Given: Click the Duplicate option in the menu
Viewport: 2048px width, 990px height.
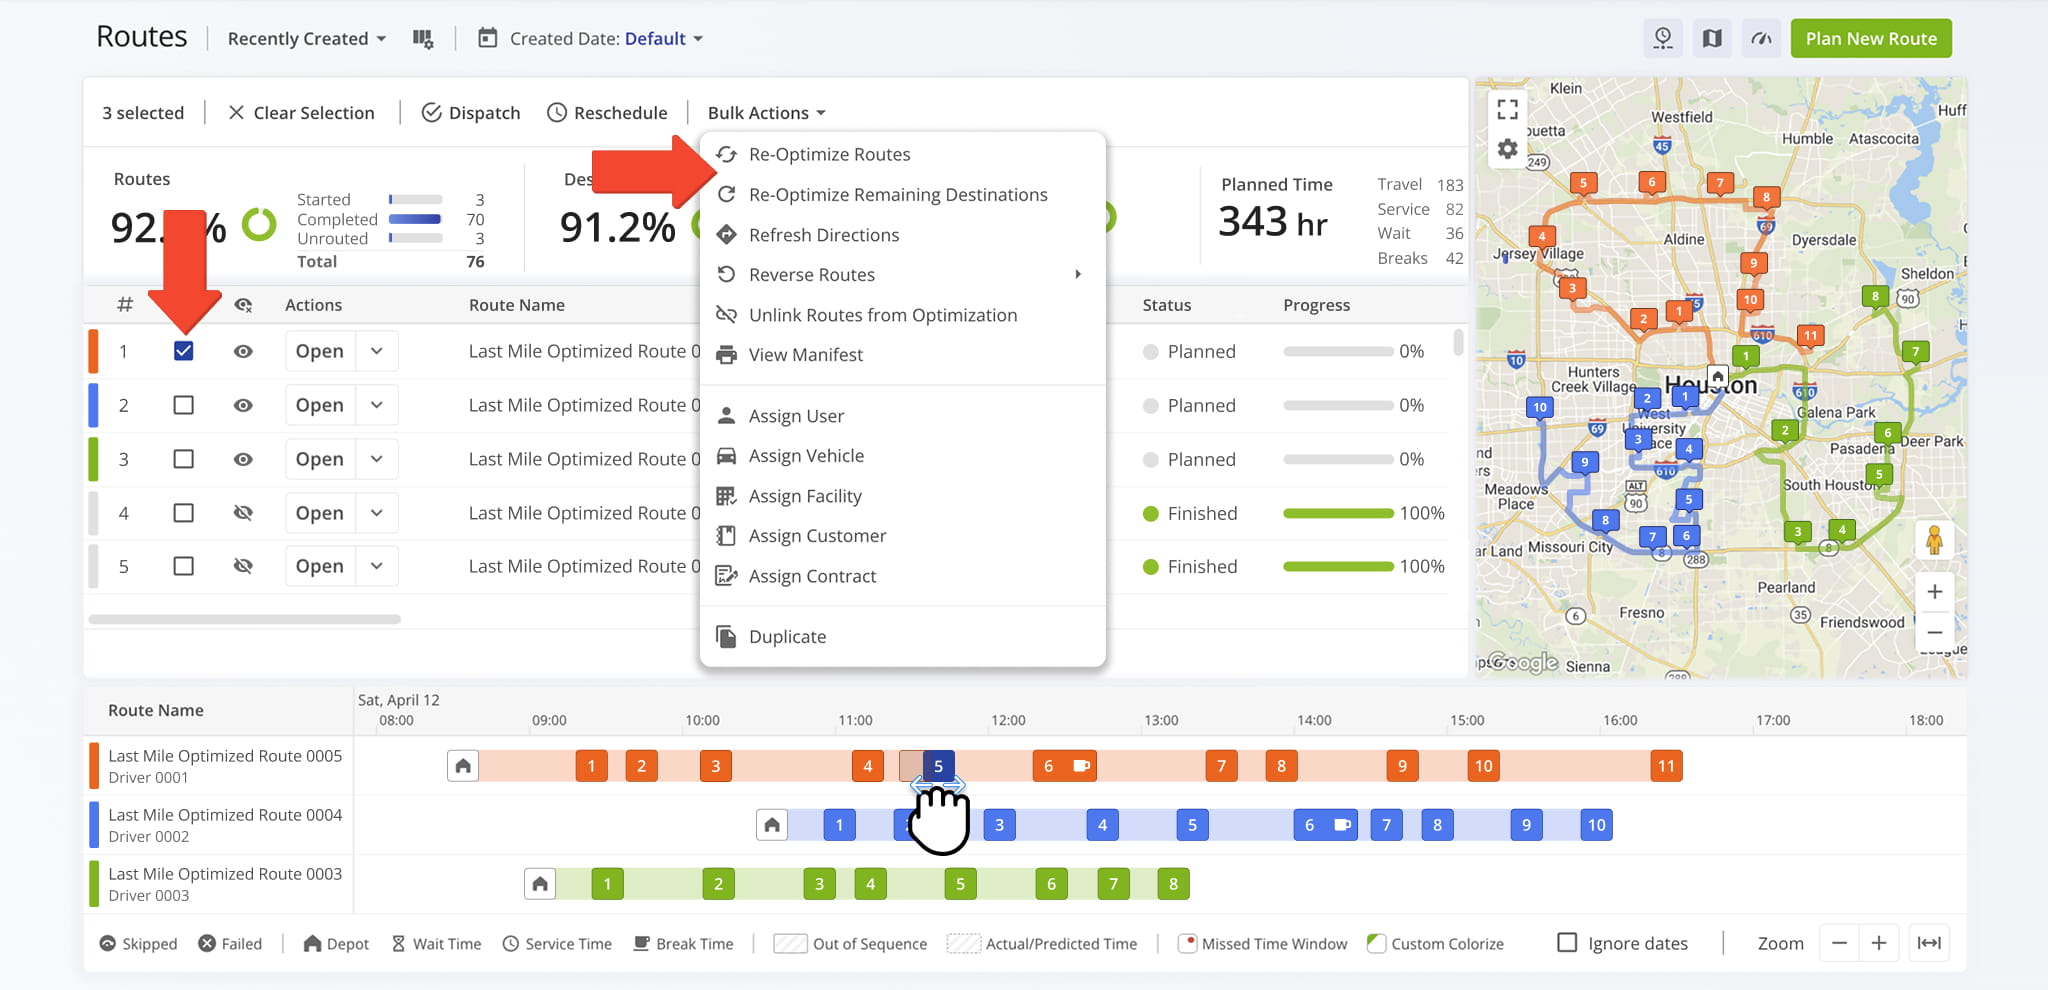Looking at the screenshot, I should (788, 636).
